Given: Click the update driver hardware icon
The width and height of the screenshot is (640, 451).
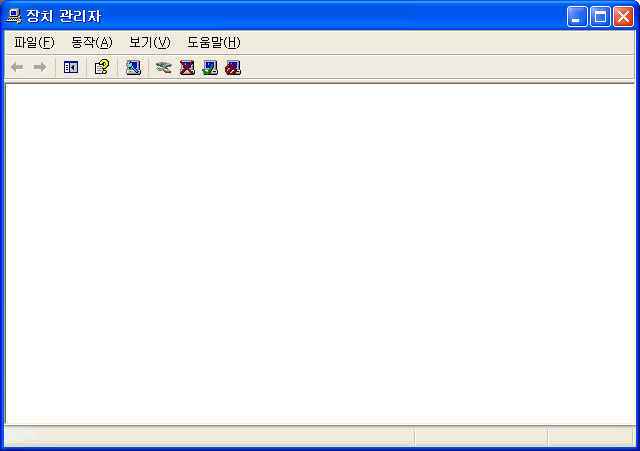Looking at the screenshot, I should (x=164, y=67).
